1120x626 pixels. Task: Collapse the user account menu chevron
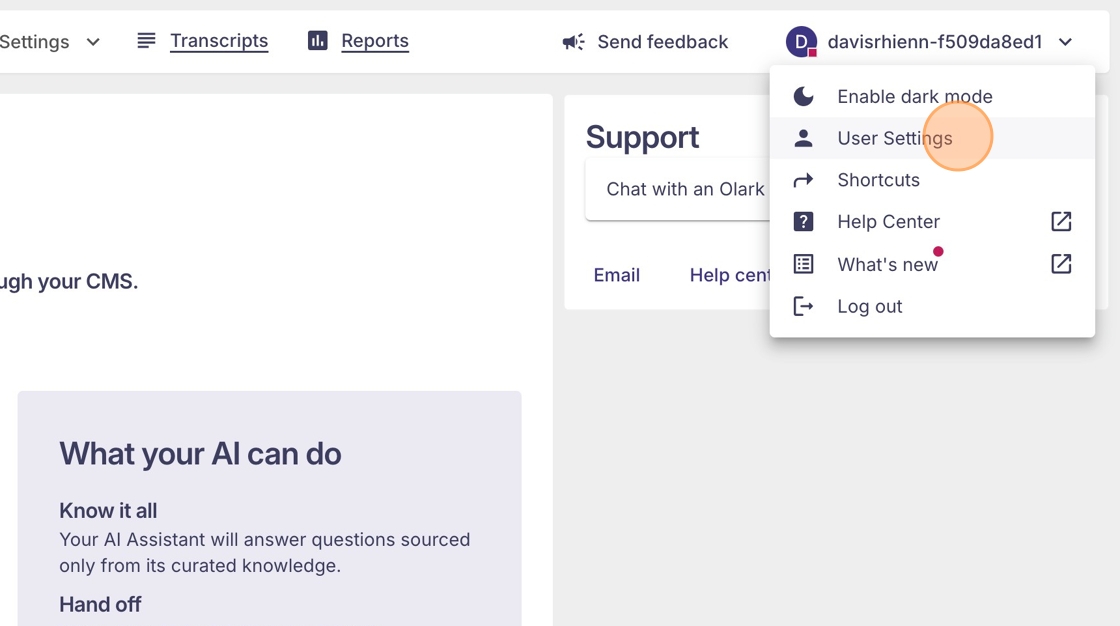(1065, 42)
